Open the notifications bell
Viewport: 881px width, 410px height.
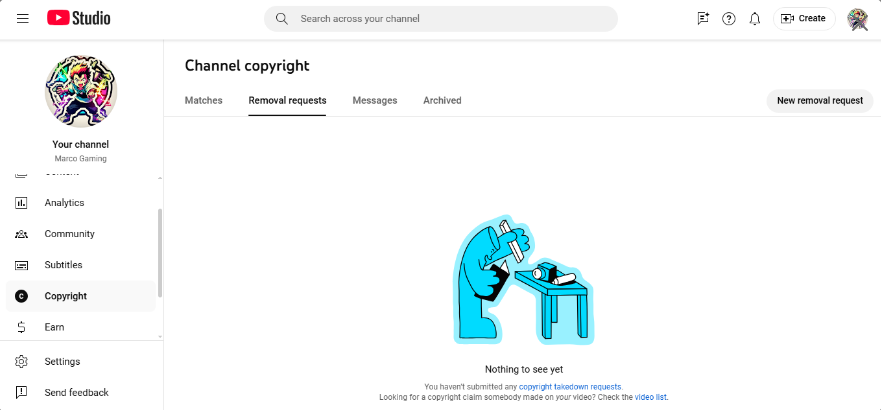[755, 19]
